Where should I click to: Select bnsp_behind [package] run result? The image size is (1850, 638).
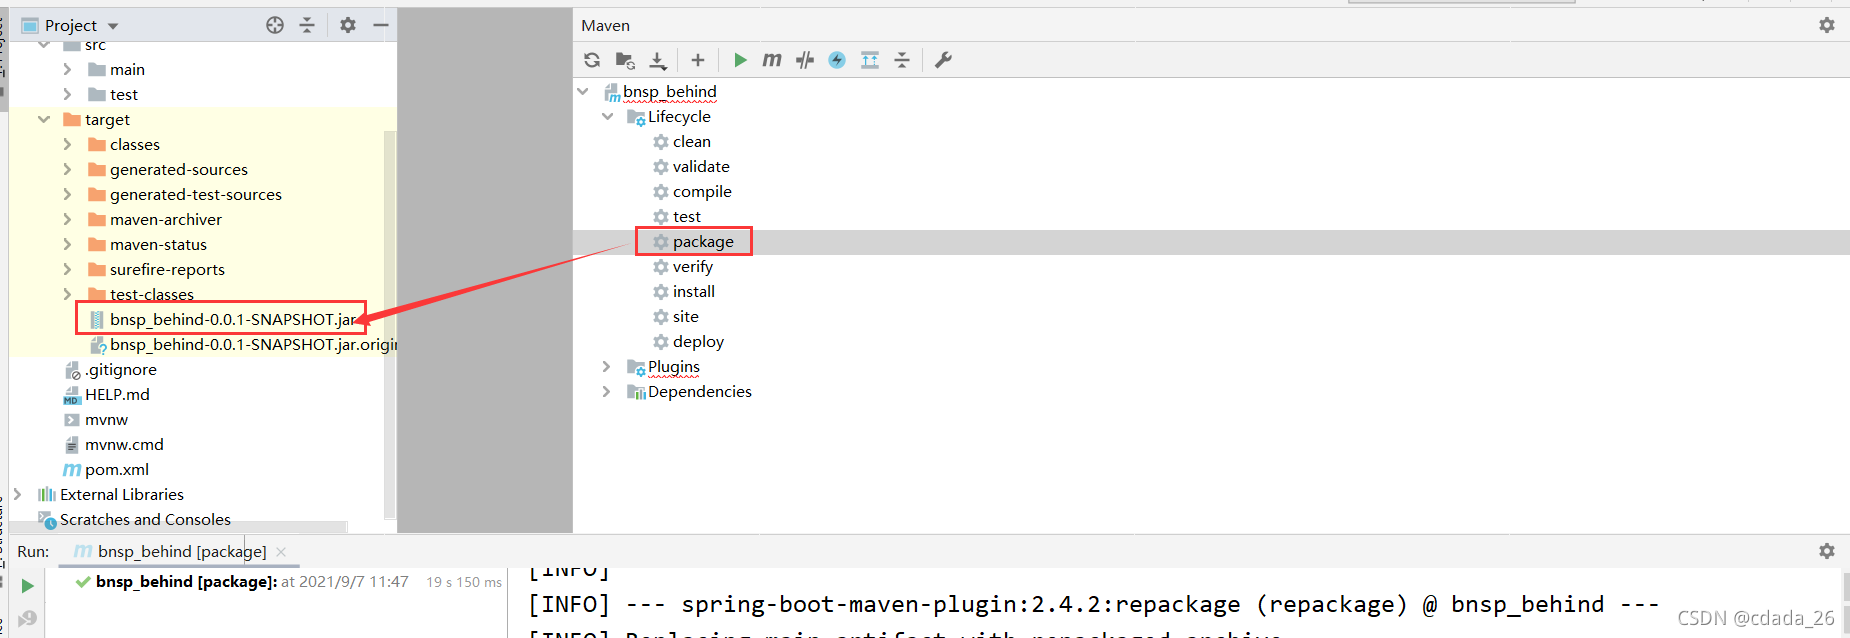click(x=186, y=581)
